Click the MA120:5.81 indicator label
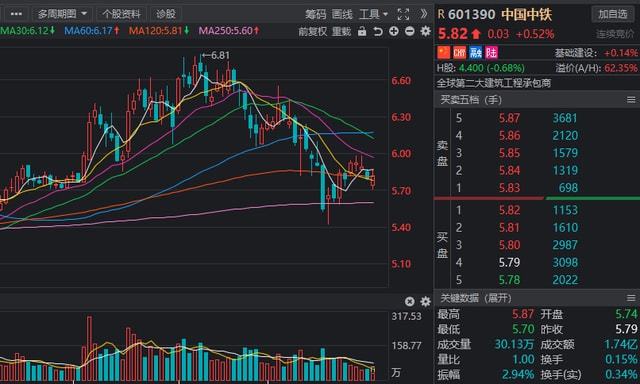 [159, 31]
